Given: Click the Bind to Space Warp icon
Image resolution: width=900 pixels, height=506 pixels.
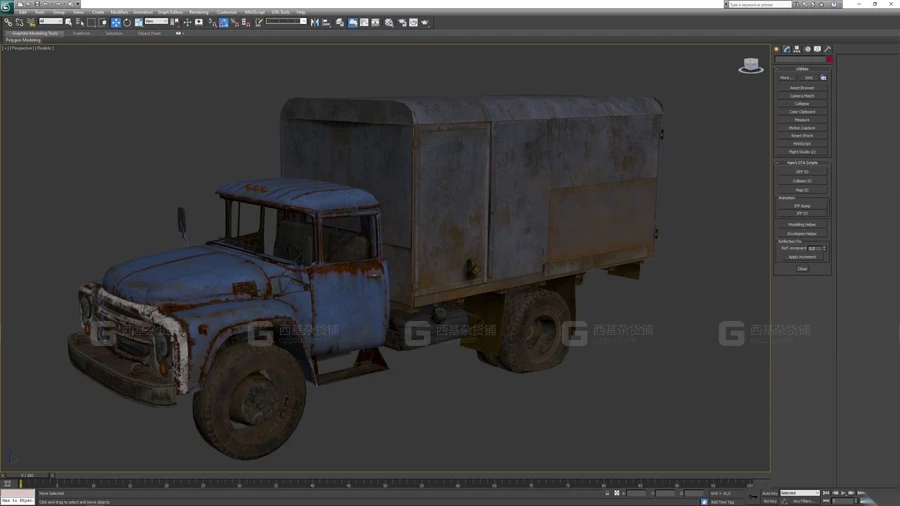Looking at the screenshot, I should pyautogui.click(x=31, y=22).
